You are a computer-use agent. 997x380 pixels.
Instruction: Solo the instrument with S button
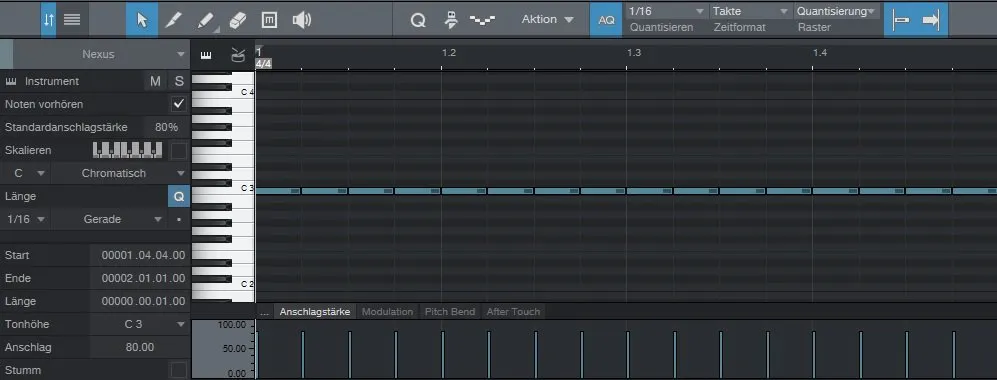coord(179,81)
